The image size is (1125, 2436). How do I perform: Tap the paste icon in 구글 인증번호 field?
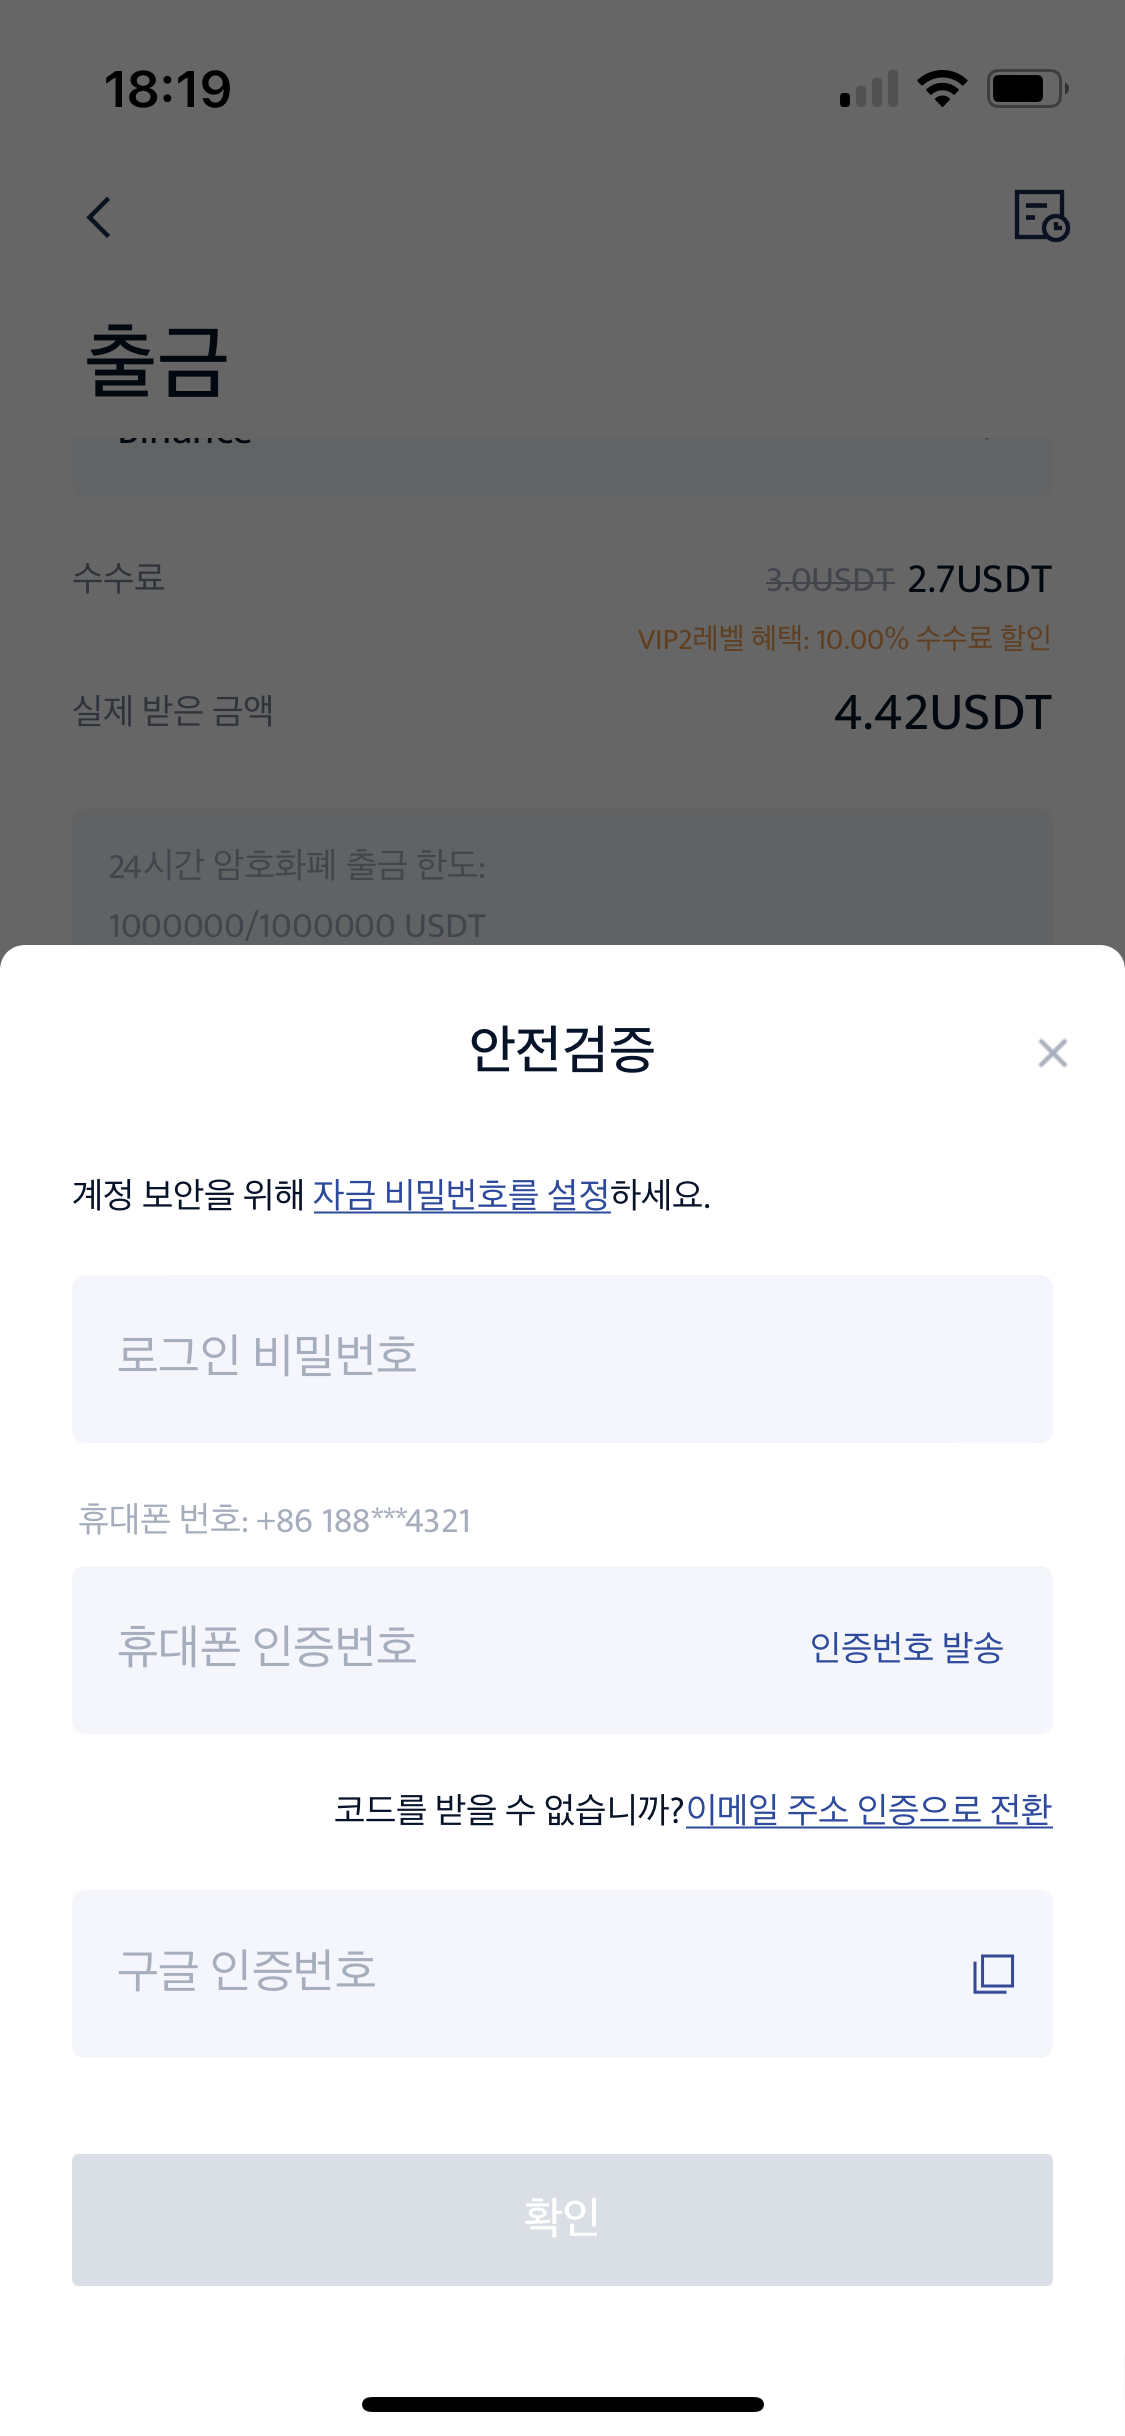993,1974
